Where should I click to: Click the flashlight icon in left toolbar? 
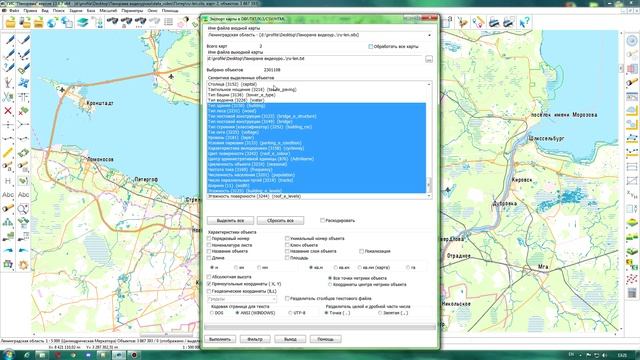pyautogui.click(x=8, y=209)
